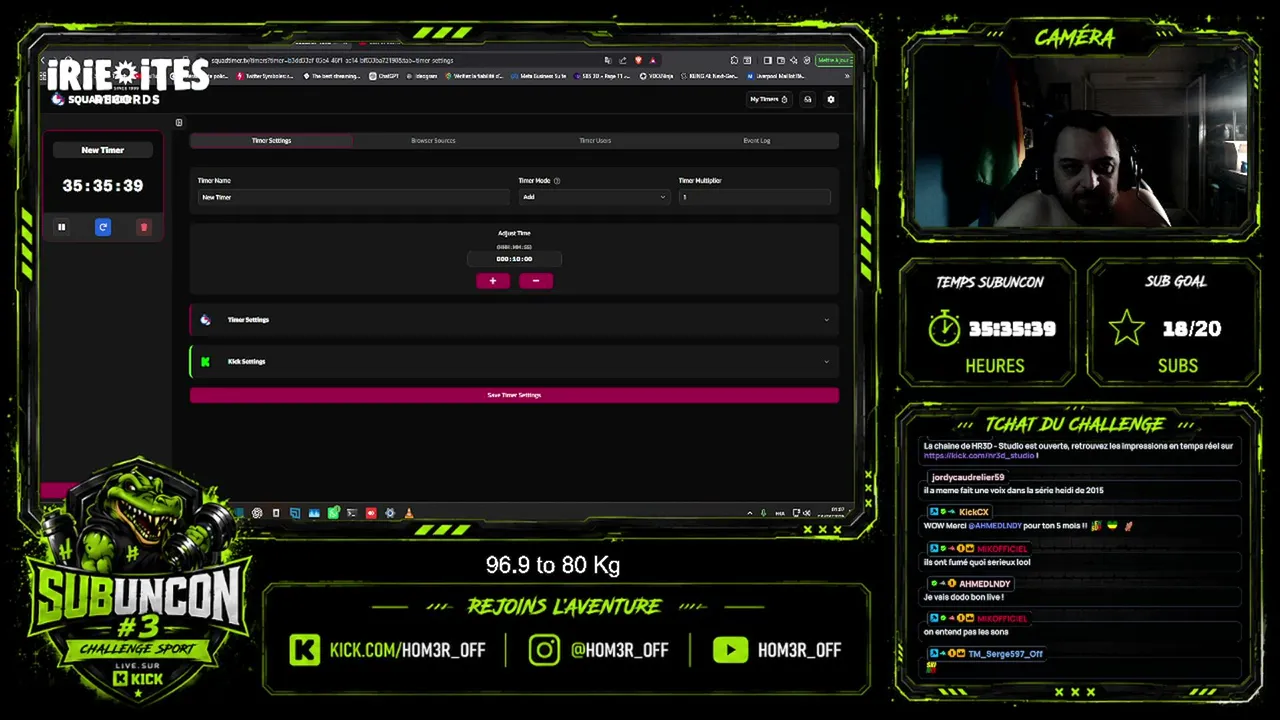This screenshot has height=720, width=1280.
Task: Click the browser address bar
Action: tap(400, 60)
